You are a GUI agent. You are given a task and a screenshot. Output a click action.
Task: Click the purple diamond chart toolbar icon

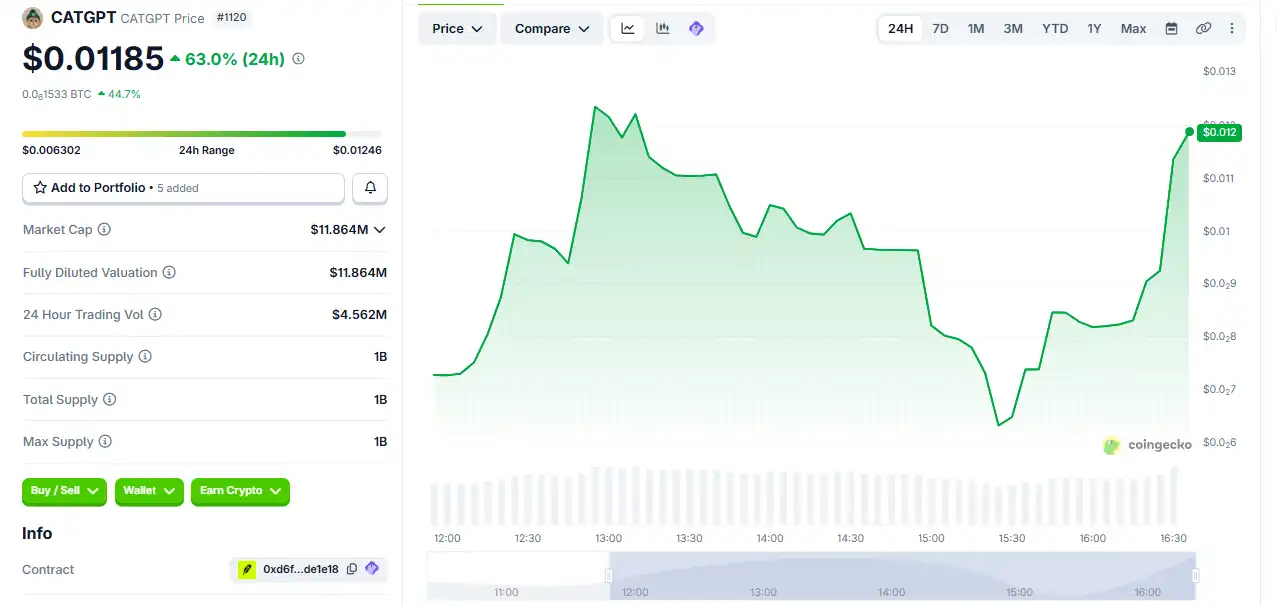pyautogui.click(x=696, y=28)
